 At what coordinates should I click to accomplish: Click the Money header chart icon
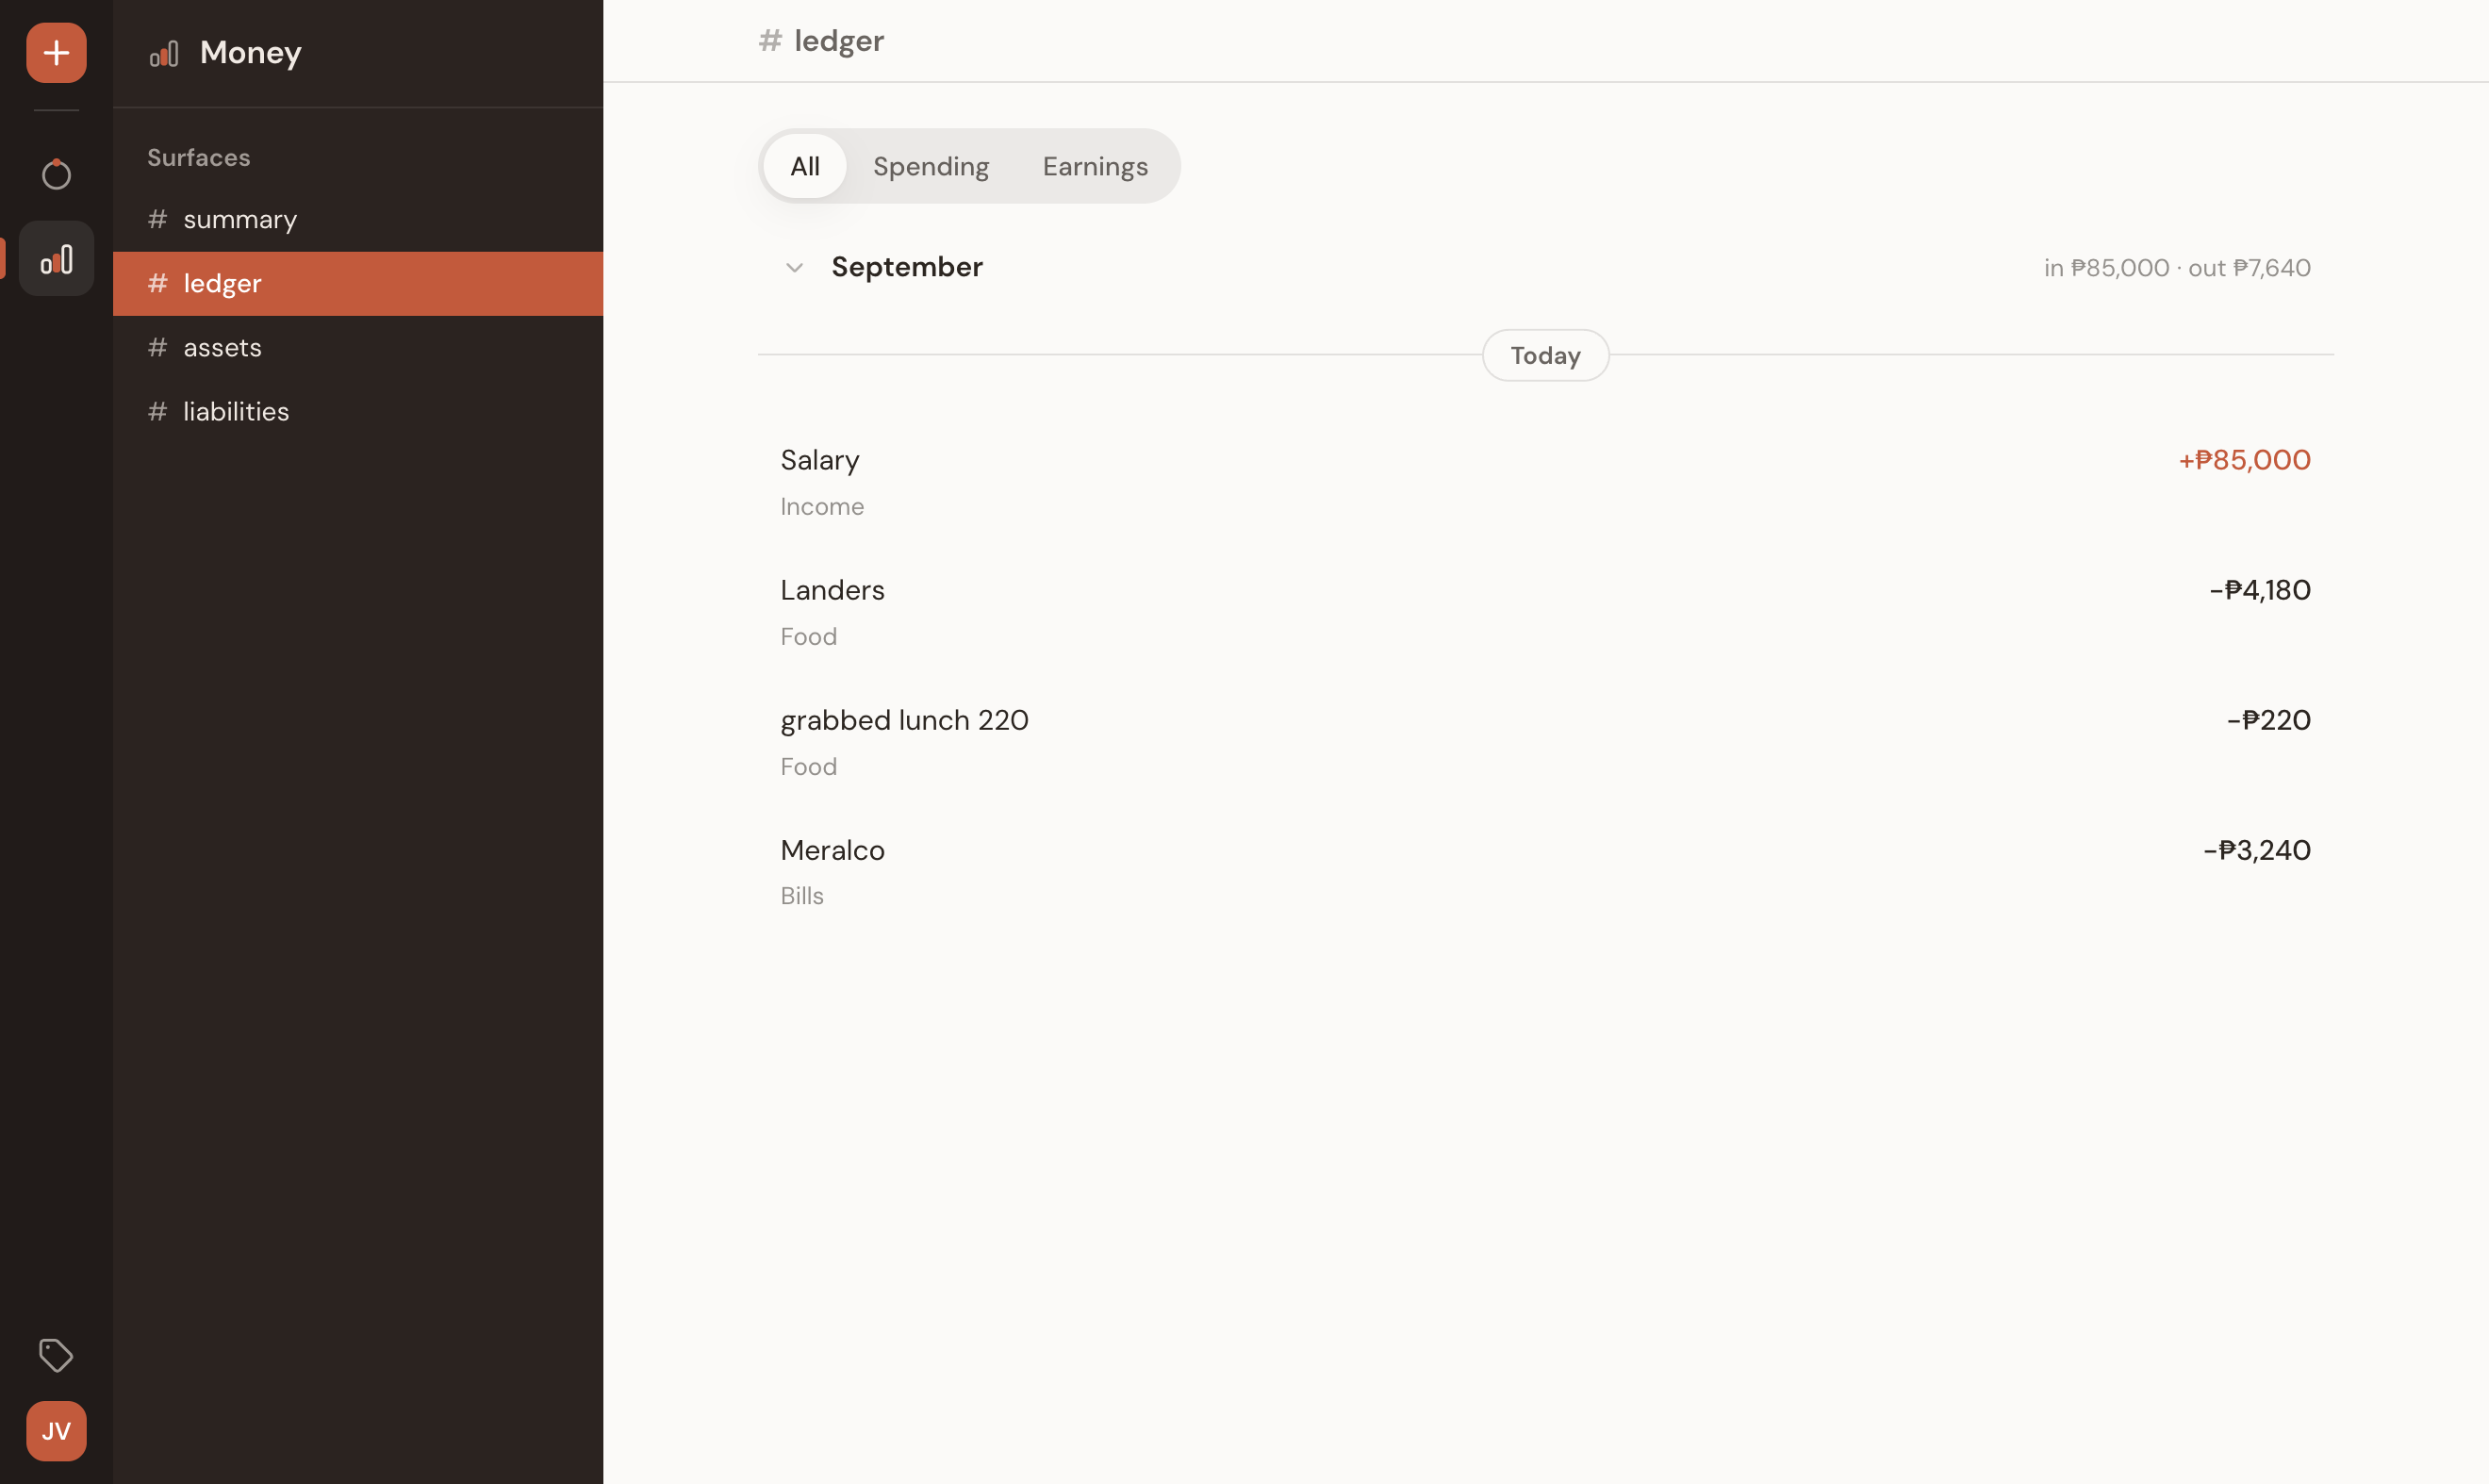[x=164, y=53]
